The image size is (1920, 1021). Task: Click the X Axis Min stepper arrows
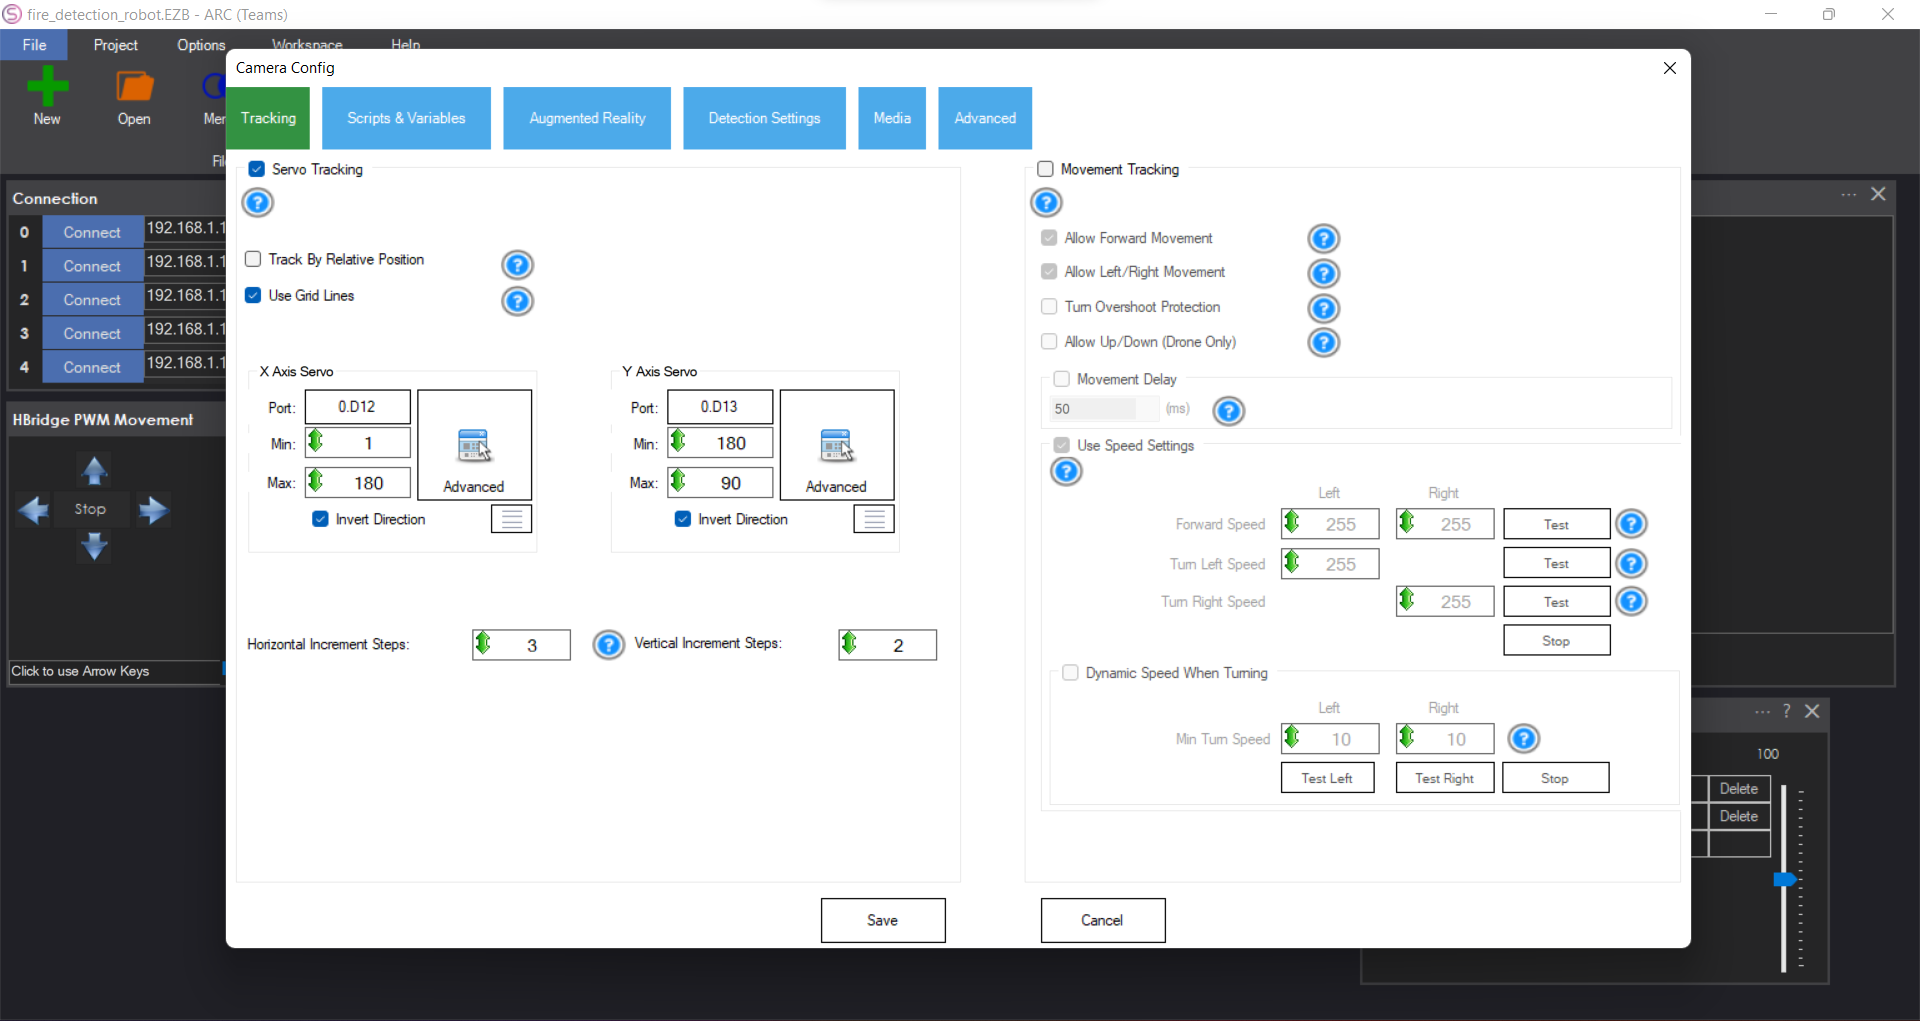coord(316,441)
